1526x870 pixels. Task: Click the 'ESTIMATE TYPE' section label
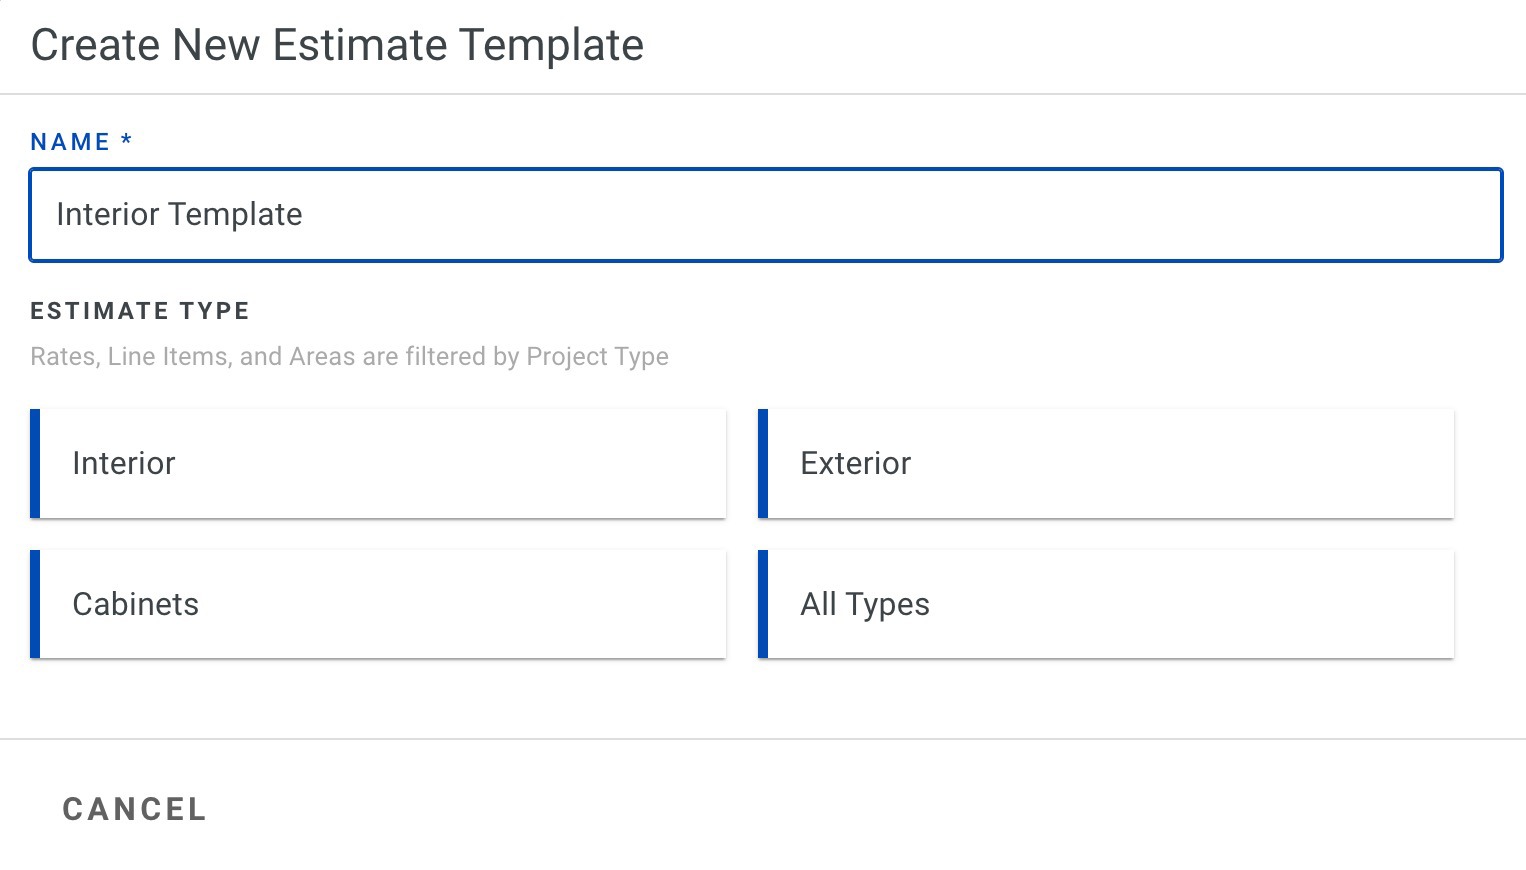point(140,311)
